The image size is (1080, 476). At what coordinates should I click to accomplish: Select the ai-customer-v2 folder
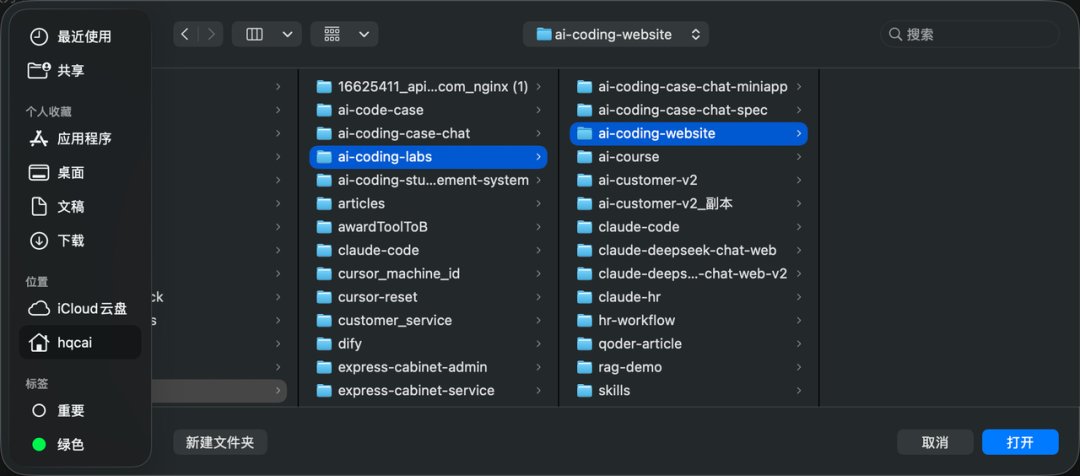tap(689, 180)
